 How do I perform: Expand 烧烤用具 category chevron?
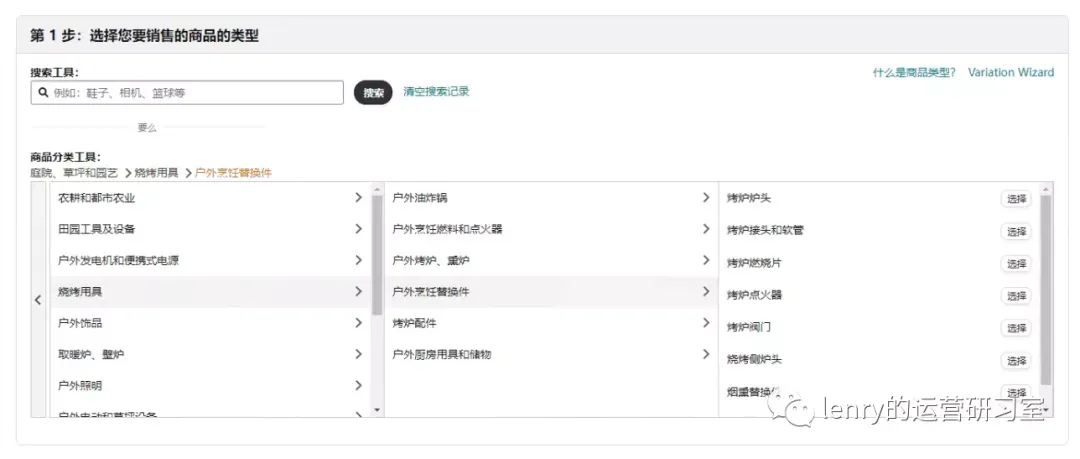(358, 292)
